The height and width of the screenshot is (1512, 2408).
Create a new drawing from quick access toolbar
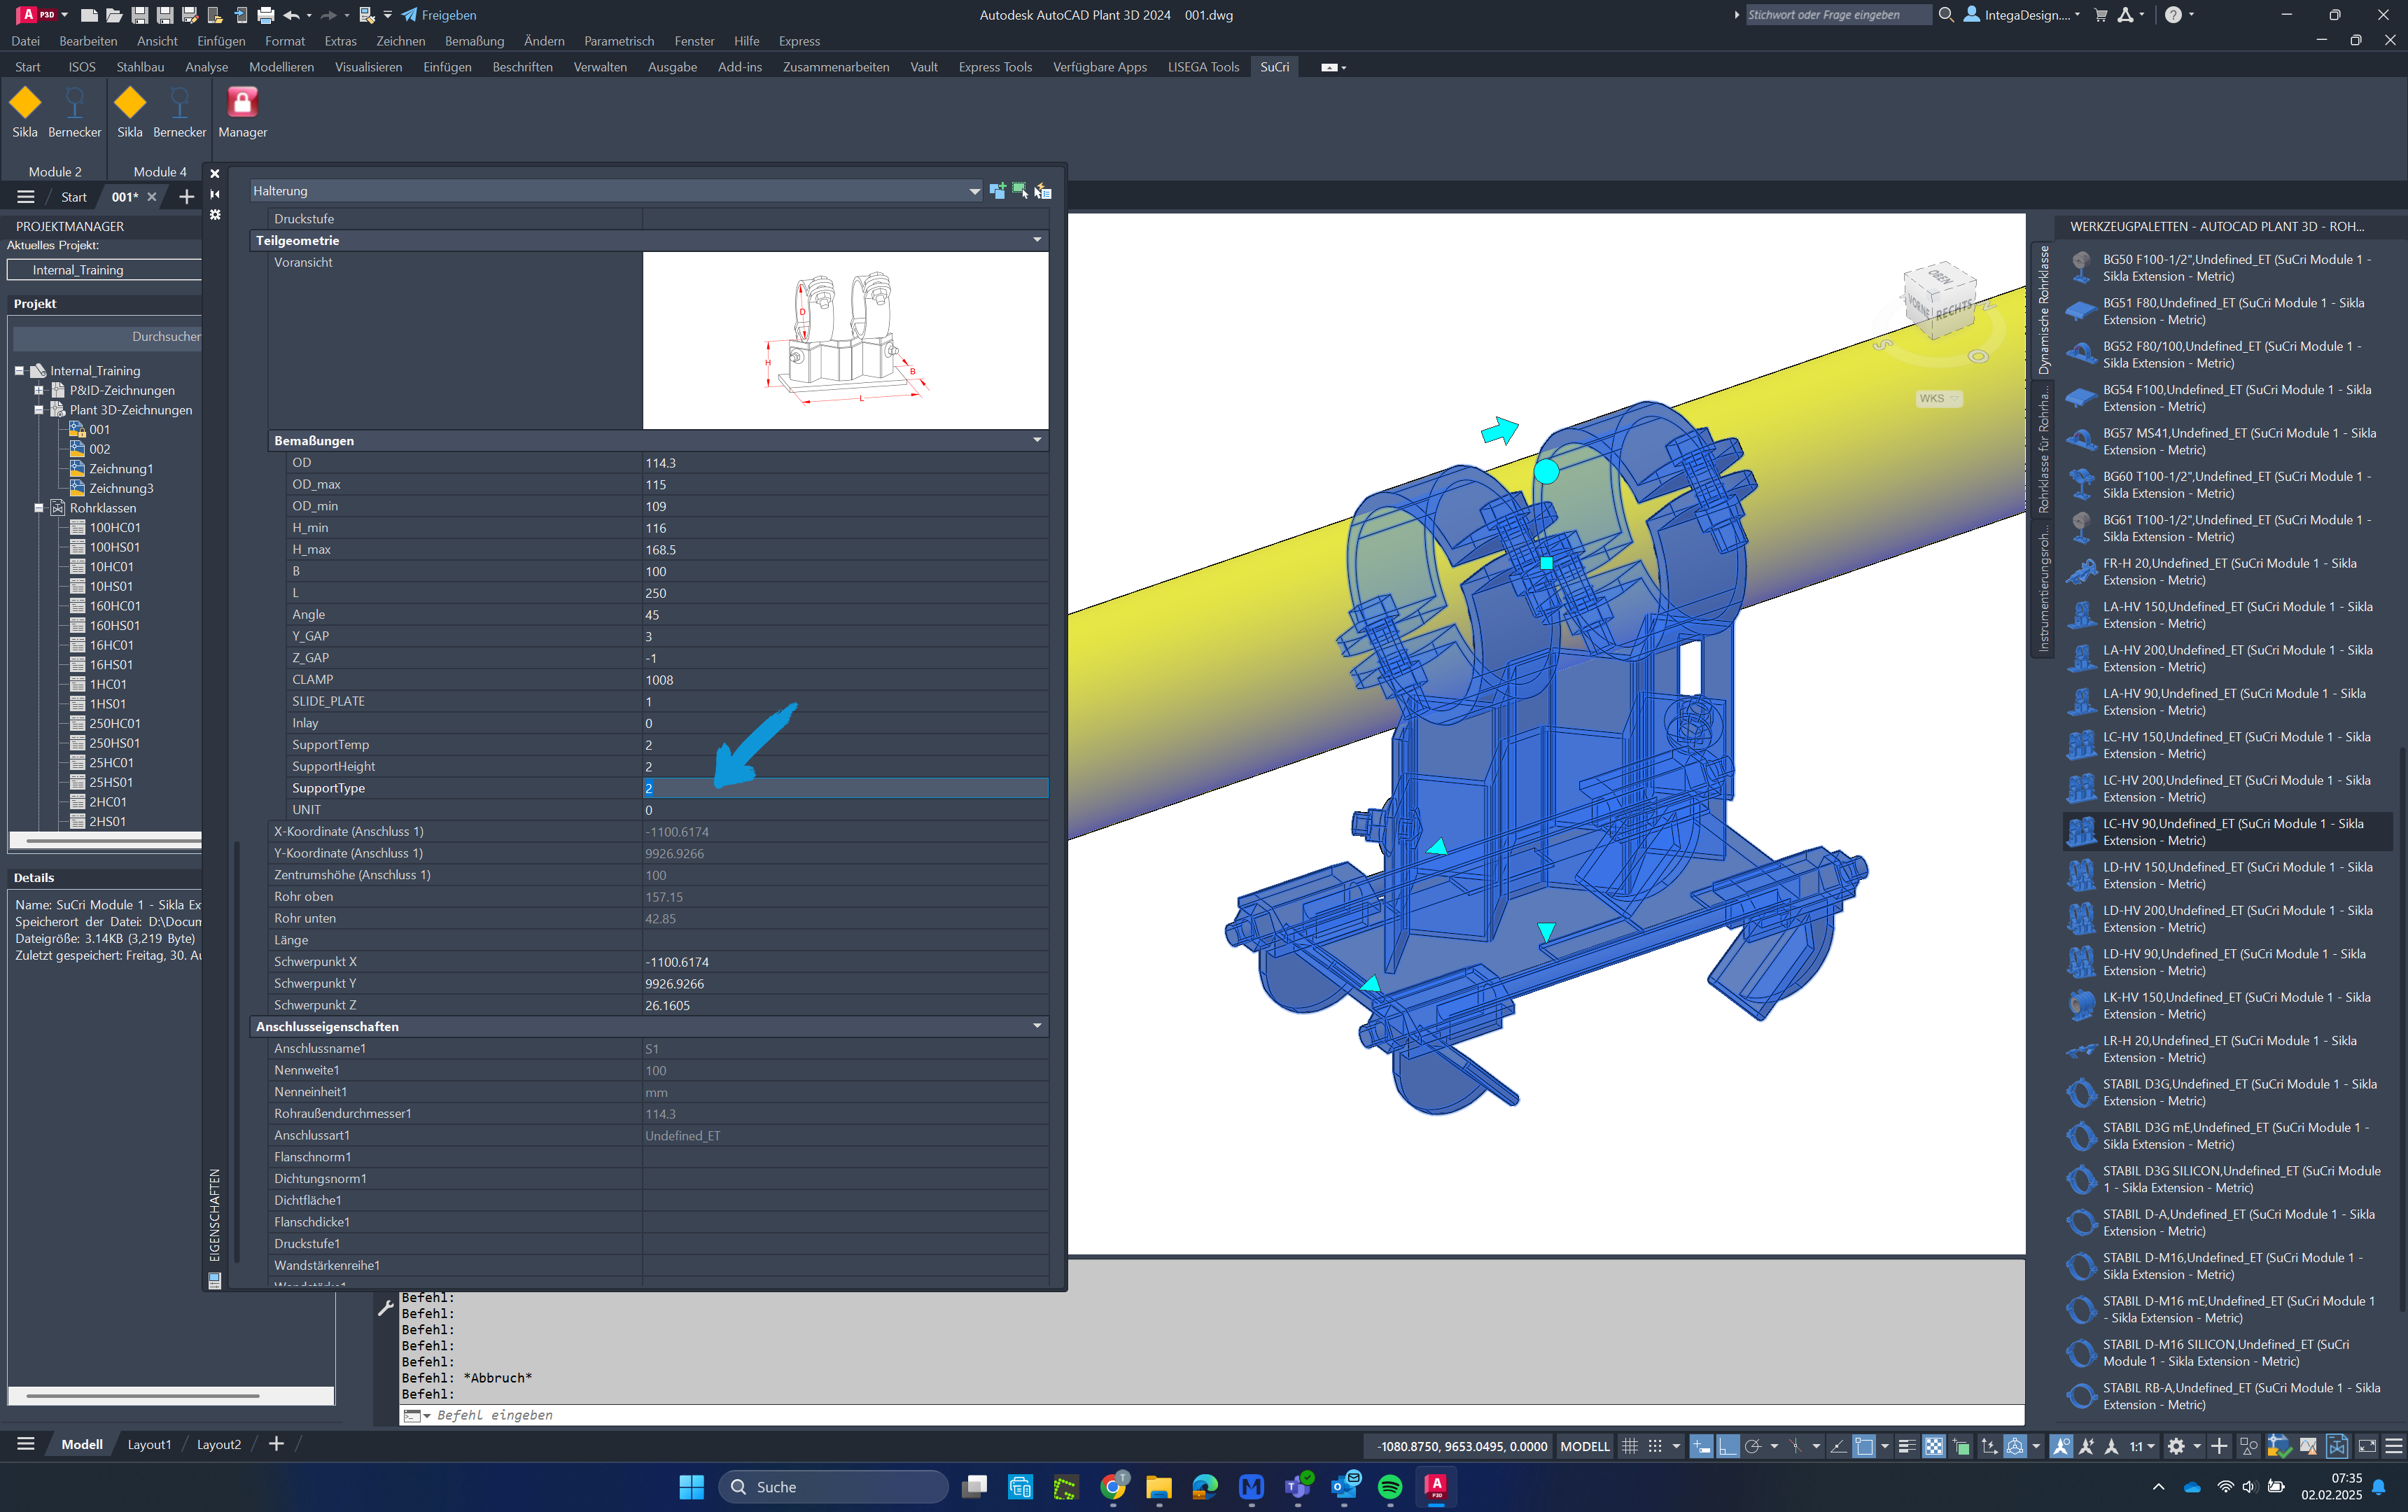click(89, 15)
